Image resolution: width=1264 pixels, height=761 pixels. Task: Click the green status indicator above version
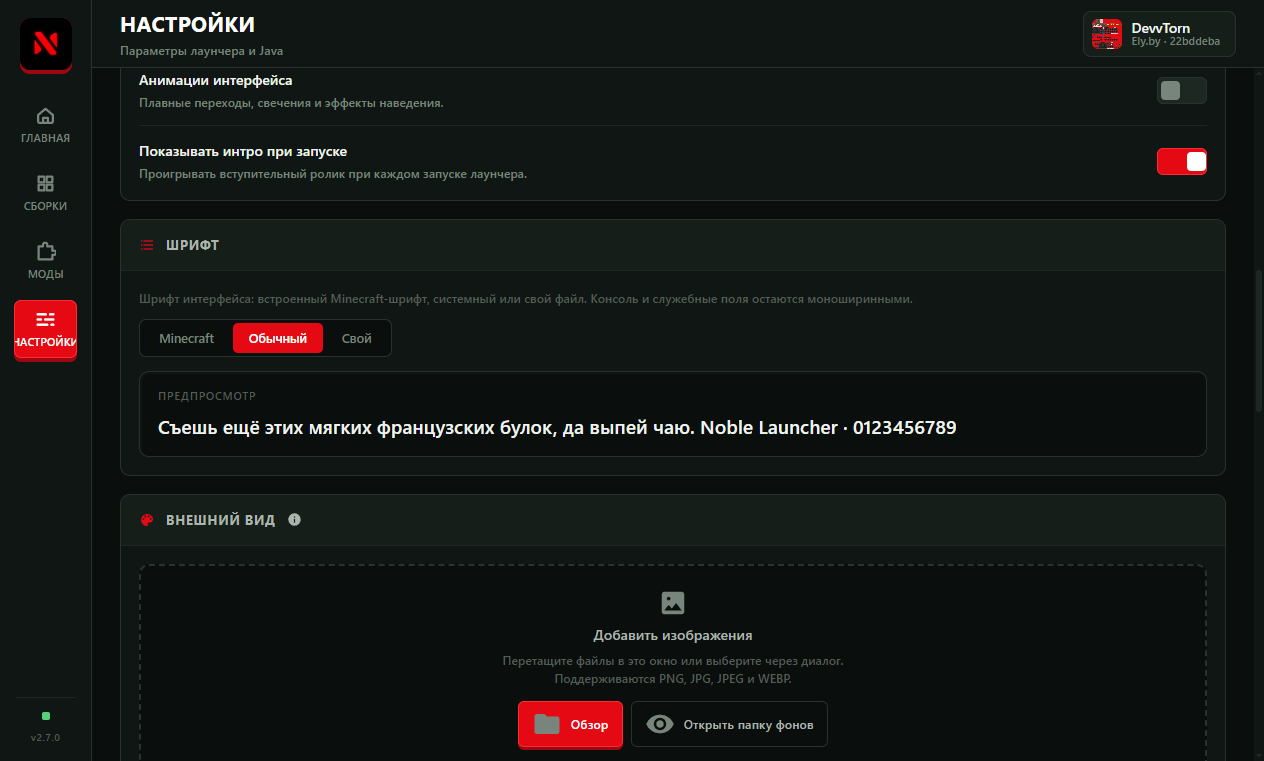[x=46, y=716]
